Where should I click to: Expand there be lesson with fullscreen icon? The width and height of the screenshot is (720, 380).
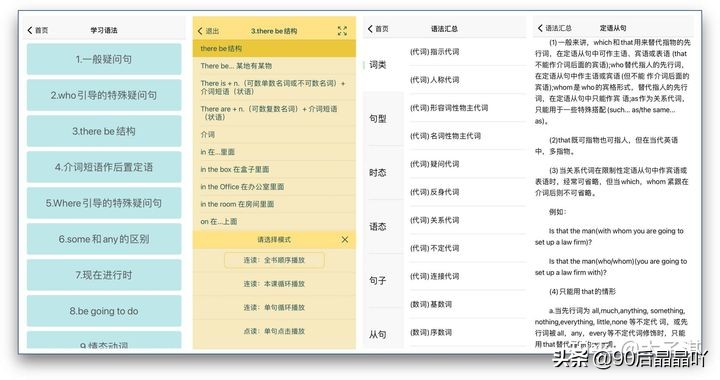342,31
